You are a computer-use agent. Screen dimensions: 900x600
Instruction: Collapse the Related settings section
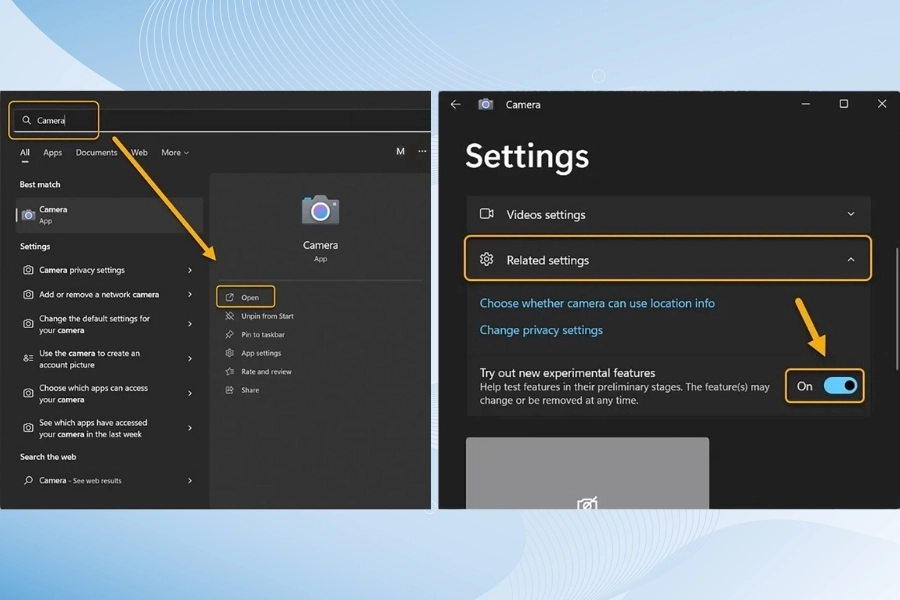click(851, 259)
